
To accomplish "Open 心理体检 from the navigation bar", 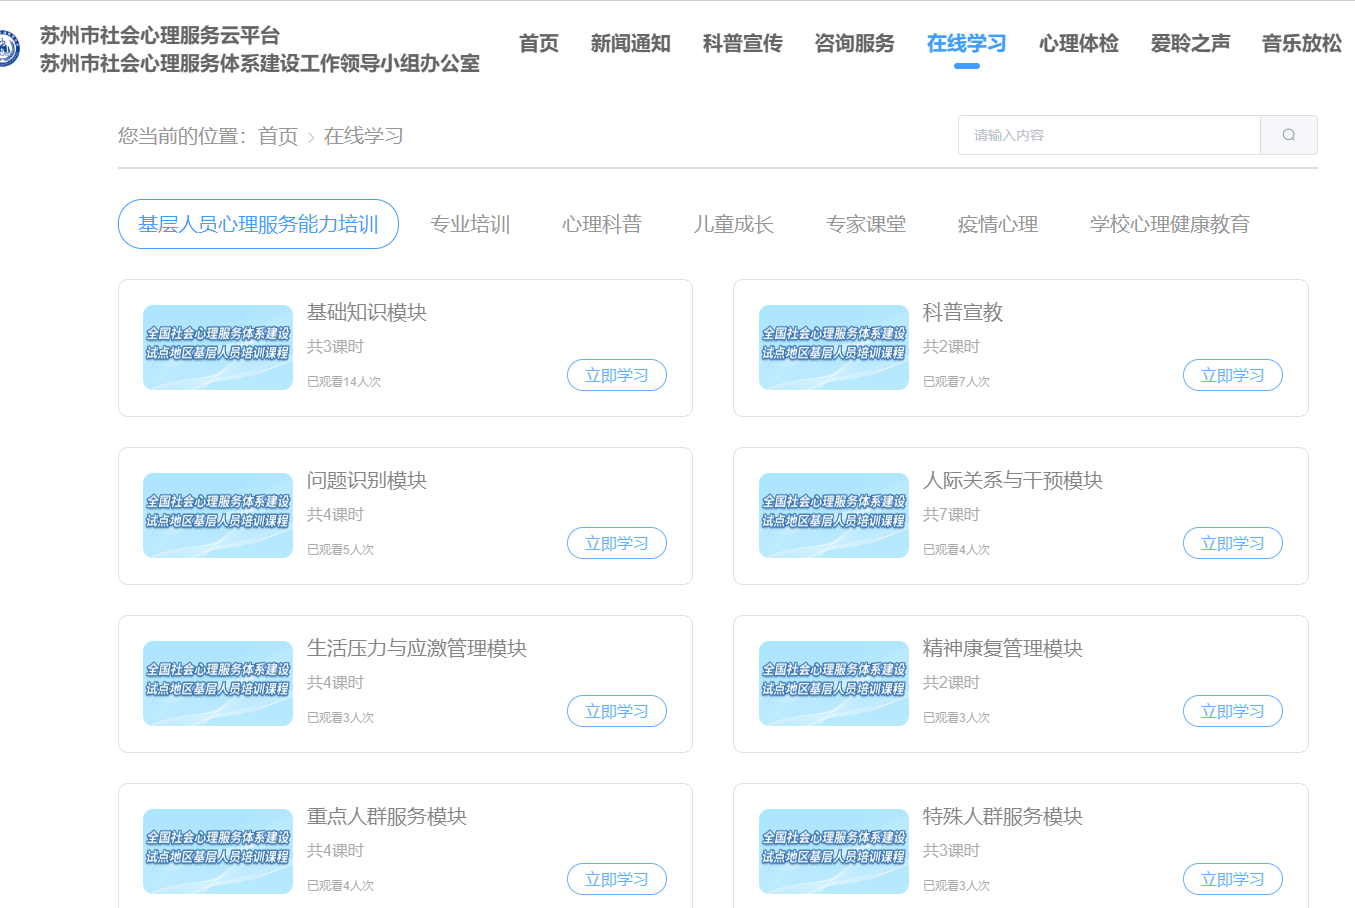I will (1078, 44).
